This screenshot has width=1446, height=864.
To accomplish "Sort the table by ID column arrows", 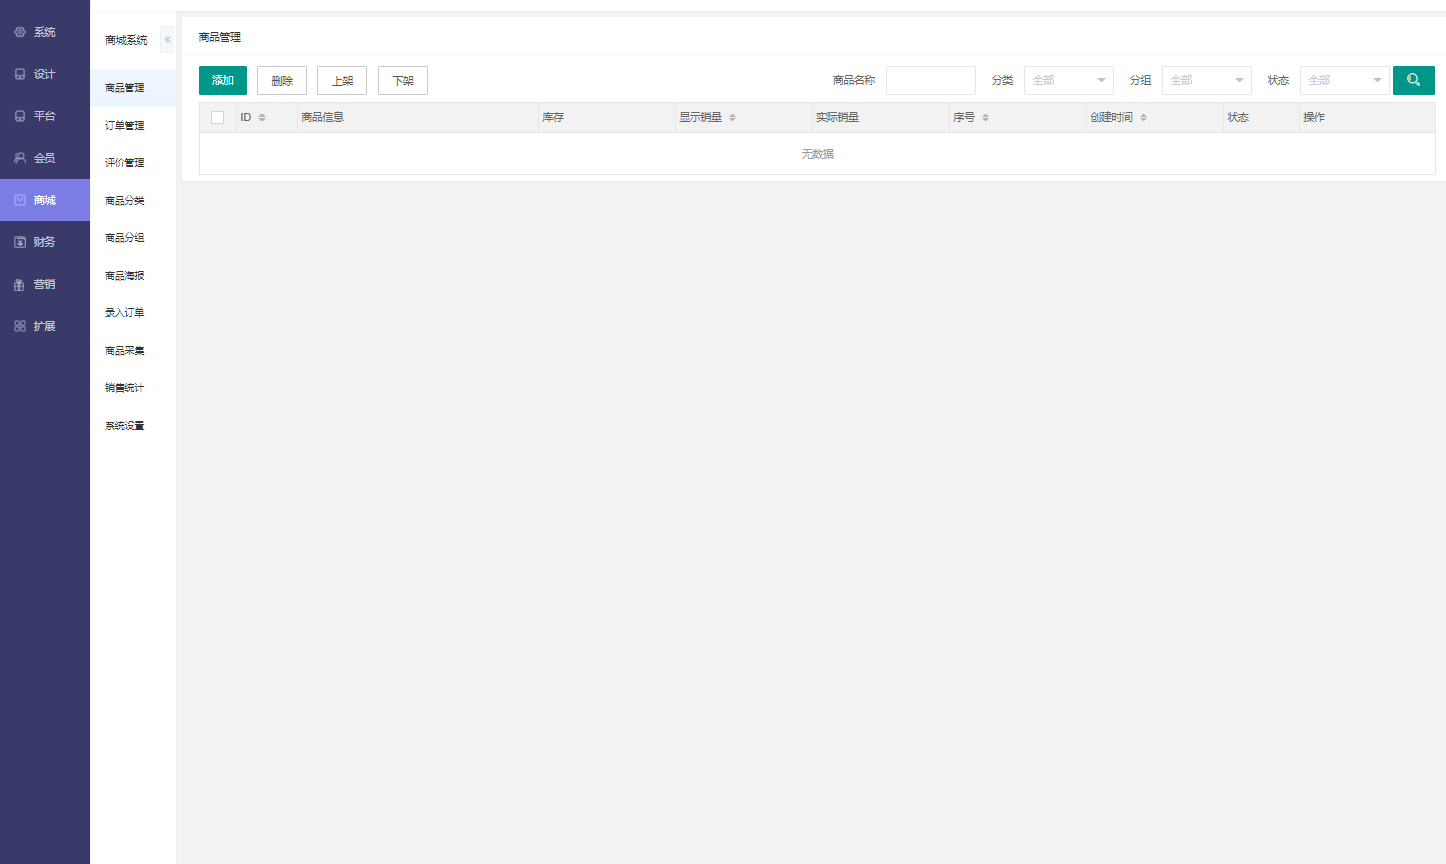I will [x=262, y=118].
